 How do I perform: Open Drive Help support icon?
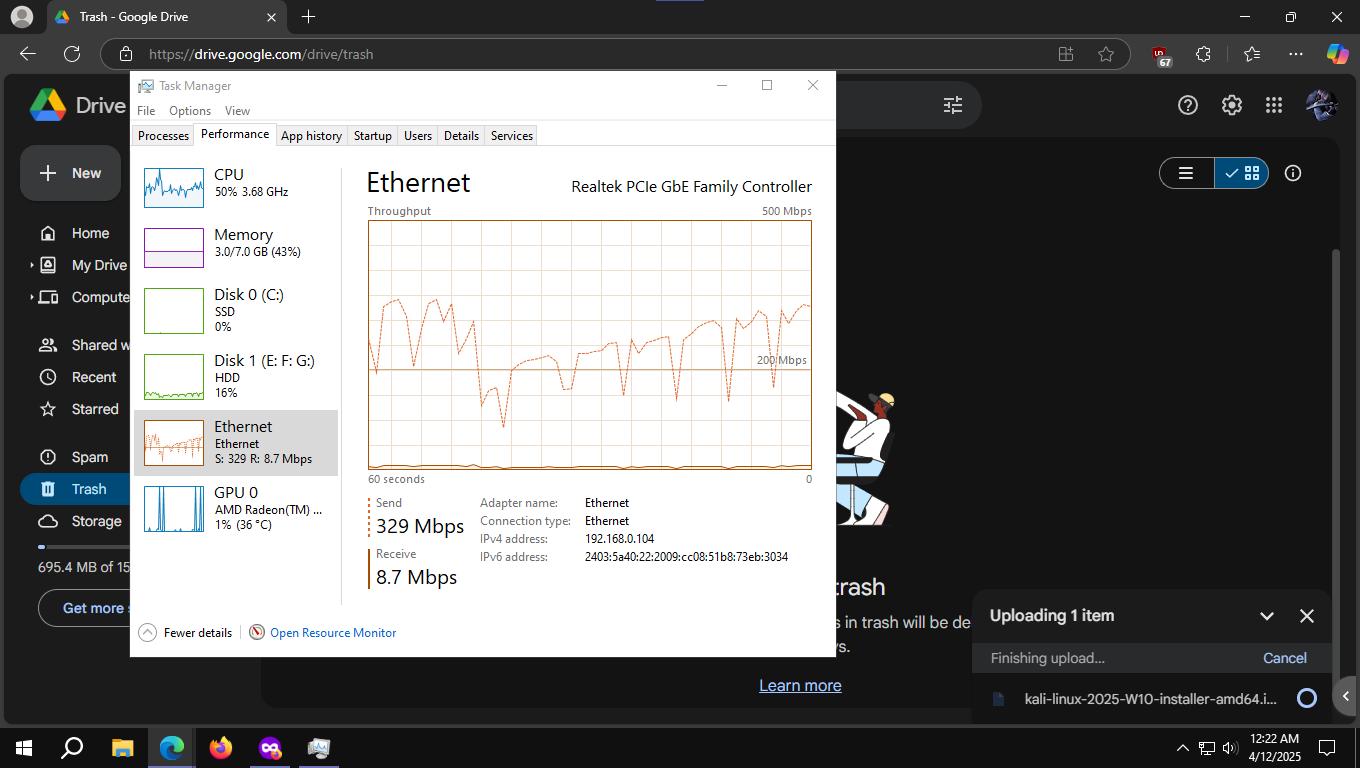1188,105
